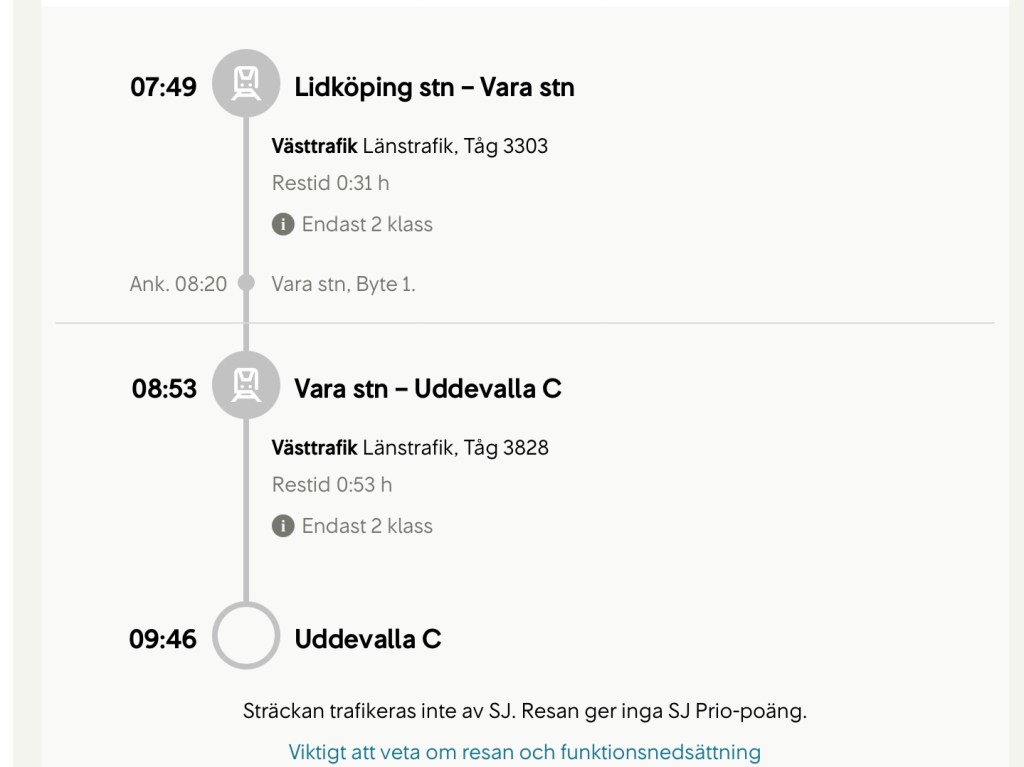Select the 'Lidköping stn – Vara stn' heading

point(434,87)
